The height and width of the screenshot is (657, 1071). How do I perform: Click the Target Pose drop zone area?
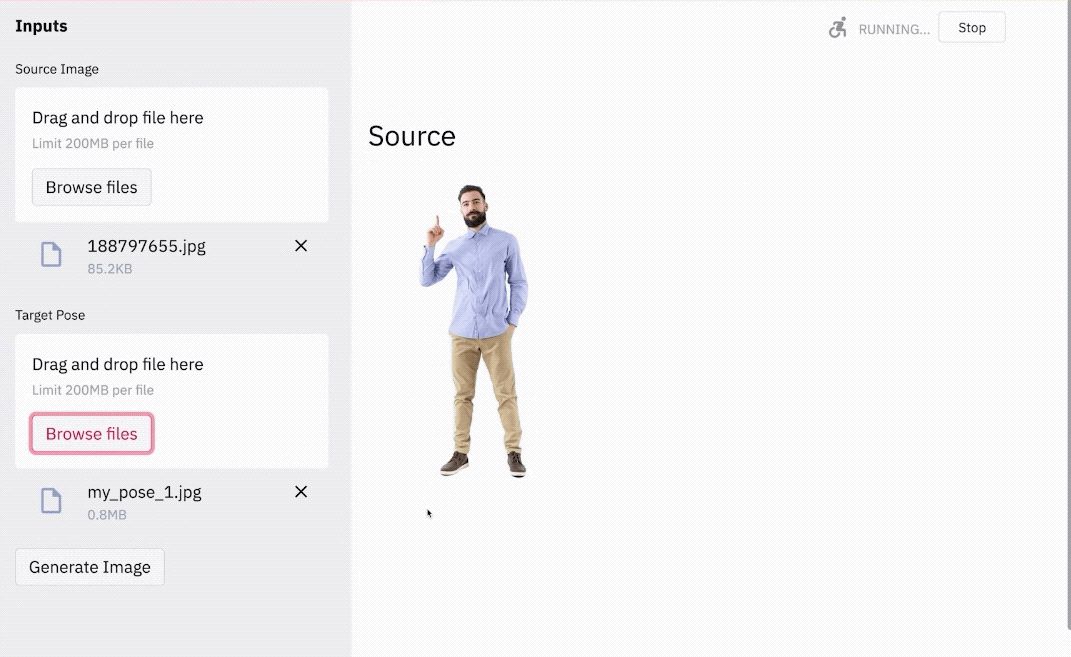(171, 401)
